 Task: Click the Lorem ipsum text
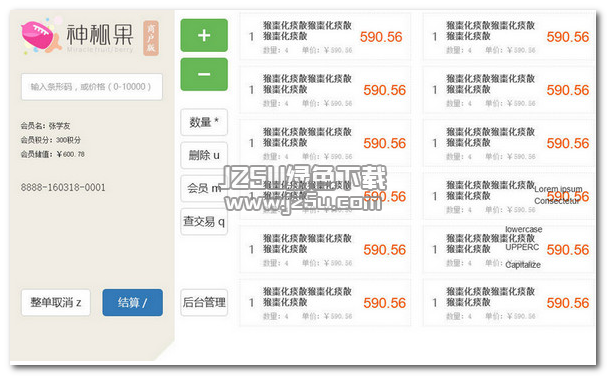[x=558, y=189]
